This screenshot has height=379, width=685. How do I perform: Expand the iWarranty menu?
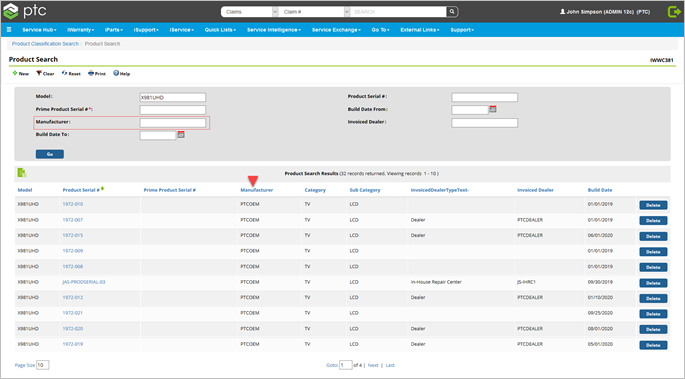tap(80, 30)
